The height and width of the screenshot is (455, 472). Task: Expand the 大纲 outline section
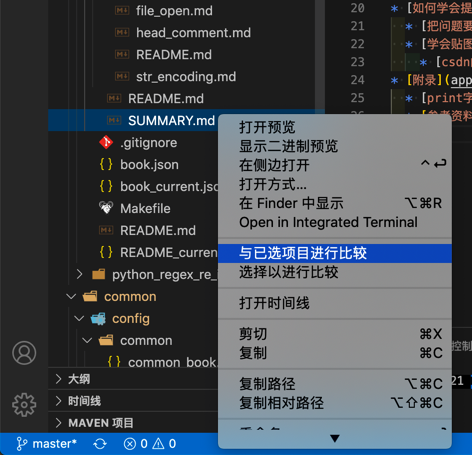(x=59, y=379)
